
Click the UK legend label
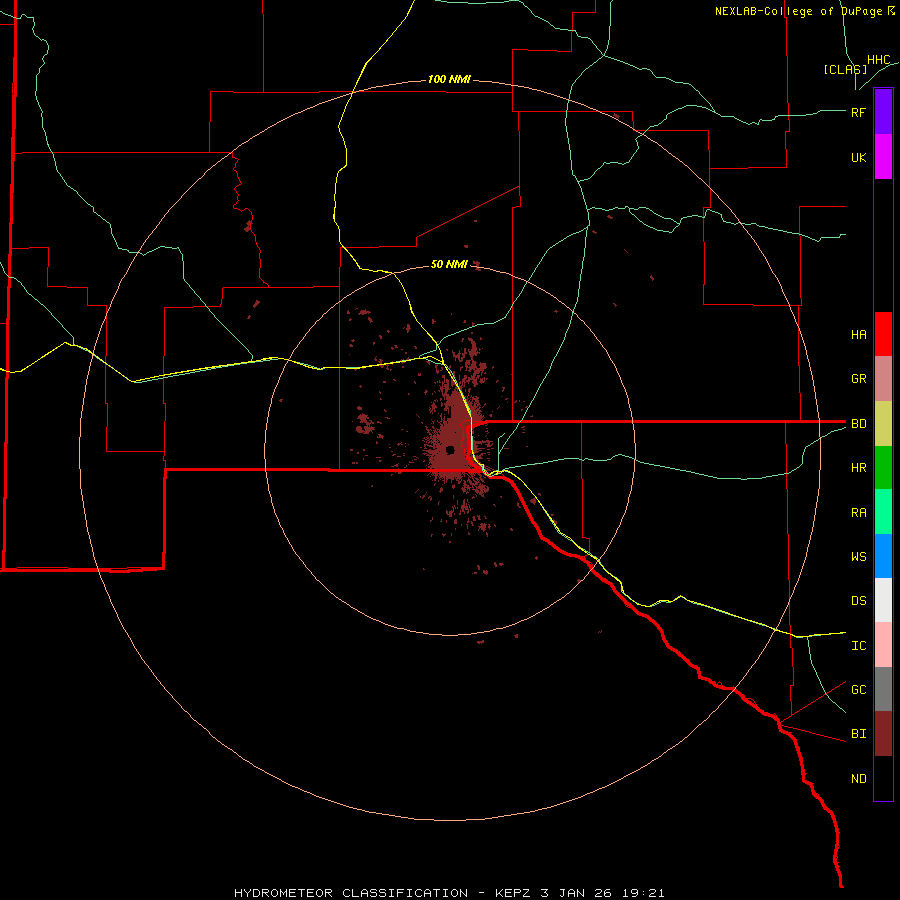(858, 157)
